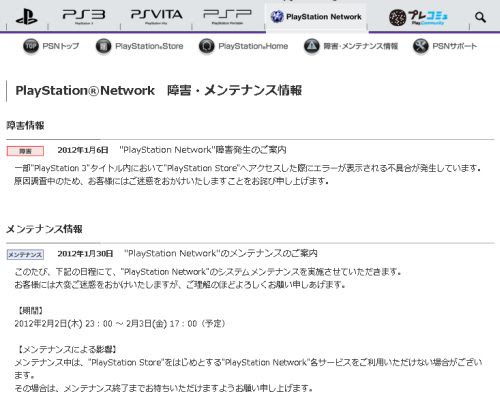Click the PlayStation Network globe icon

(277, 17)
